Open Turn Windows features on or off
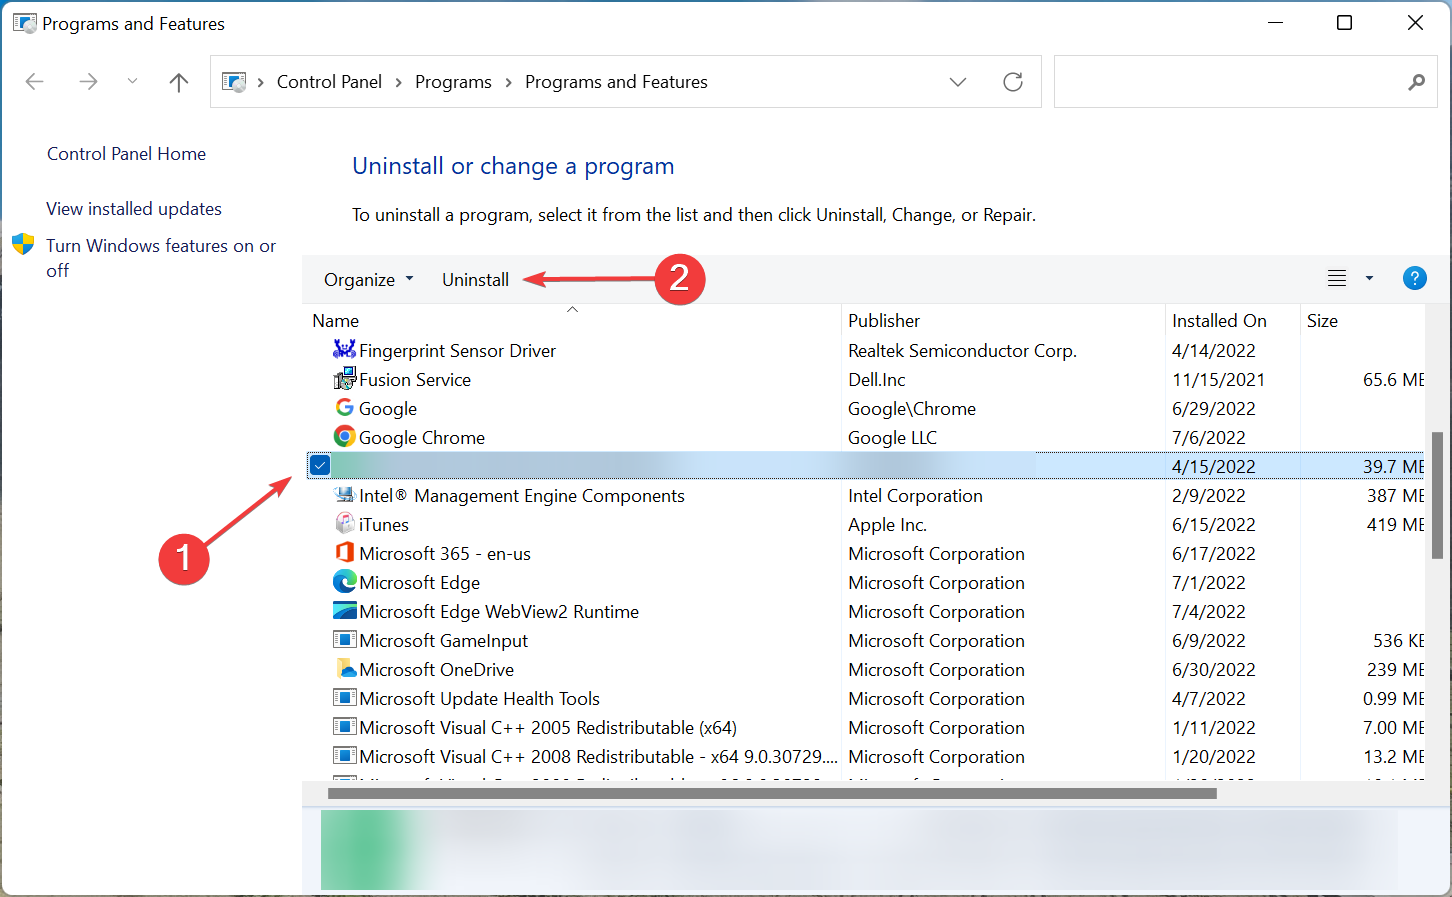The width and height of the screenshot is (1452, 897). tap(161, 258)
